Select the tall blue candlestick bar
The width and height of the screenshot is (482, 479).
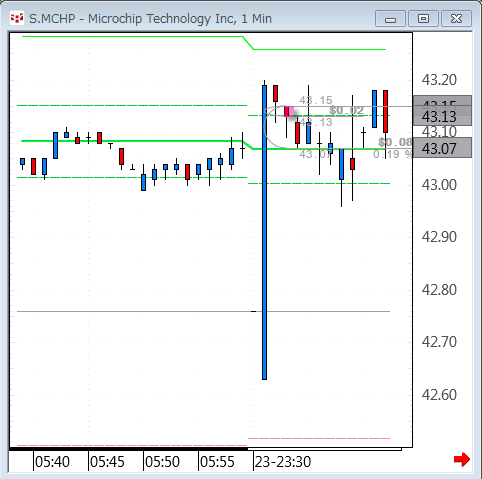coord(264,232)
